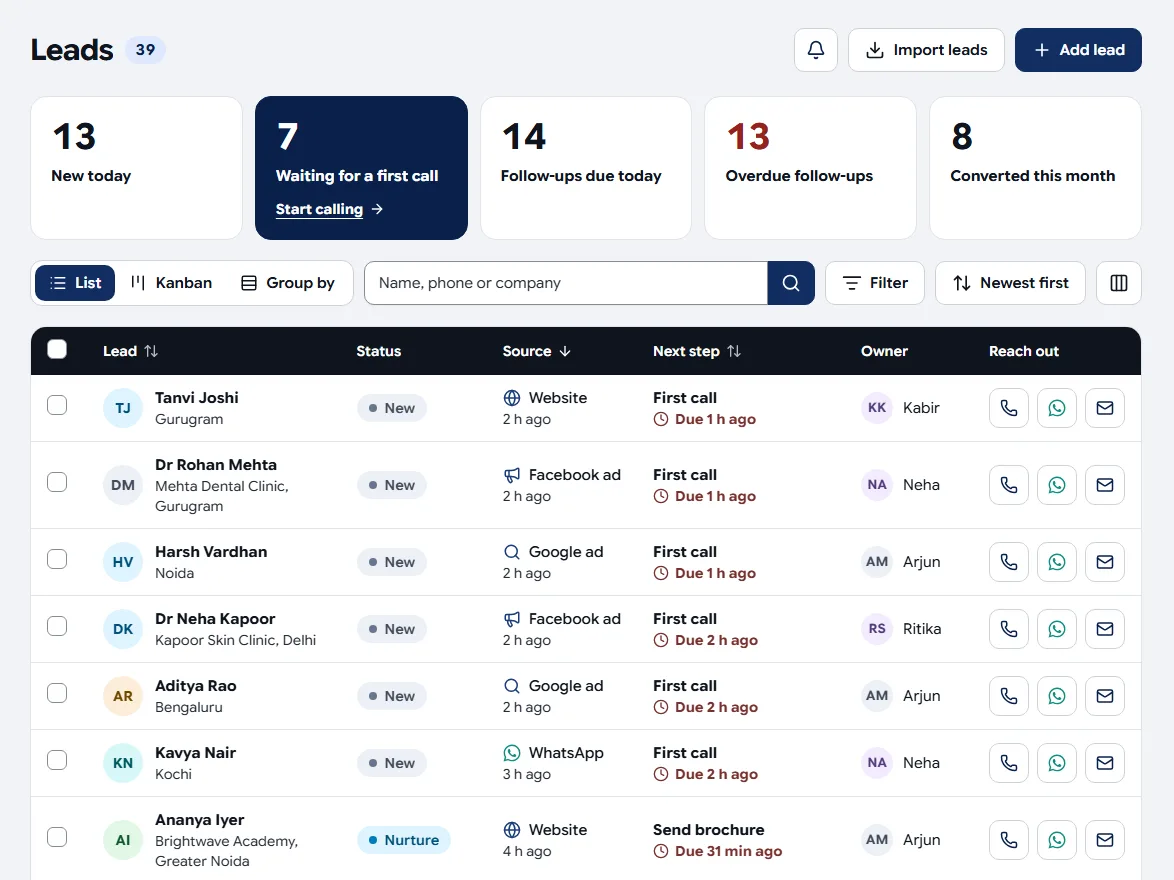The image size is (1174, 880).
Task: Select the Dr Rohan Mehta row checkbox
Action: tap(57, 482)
